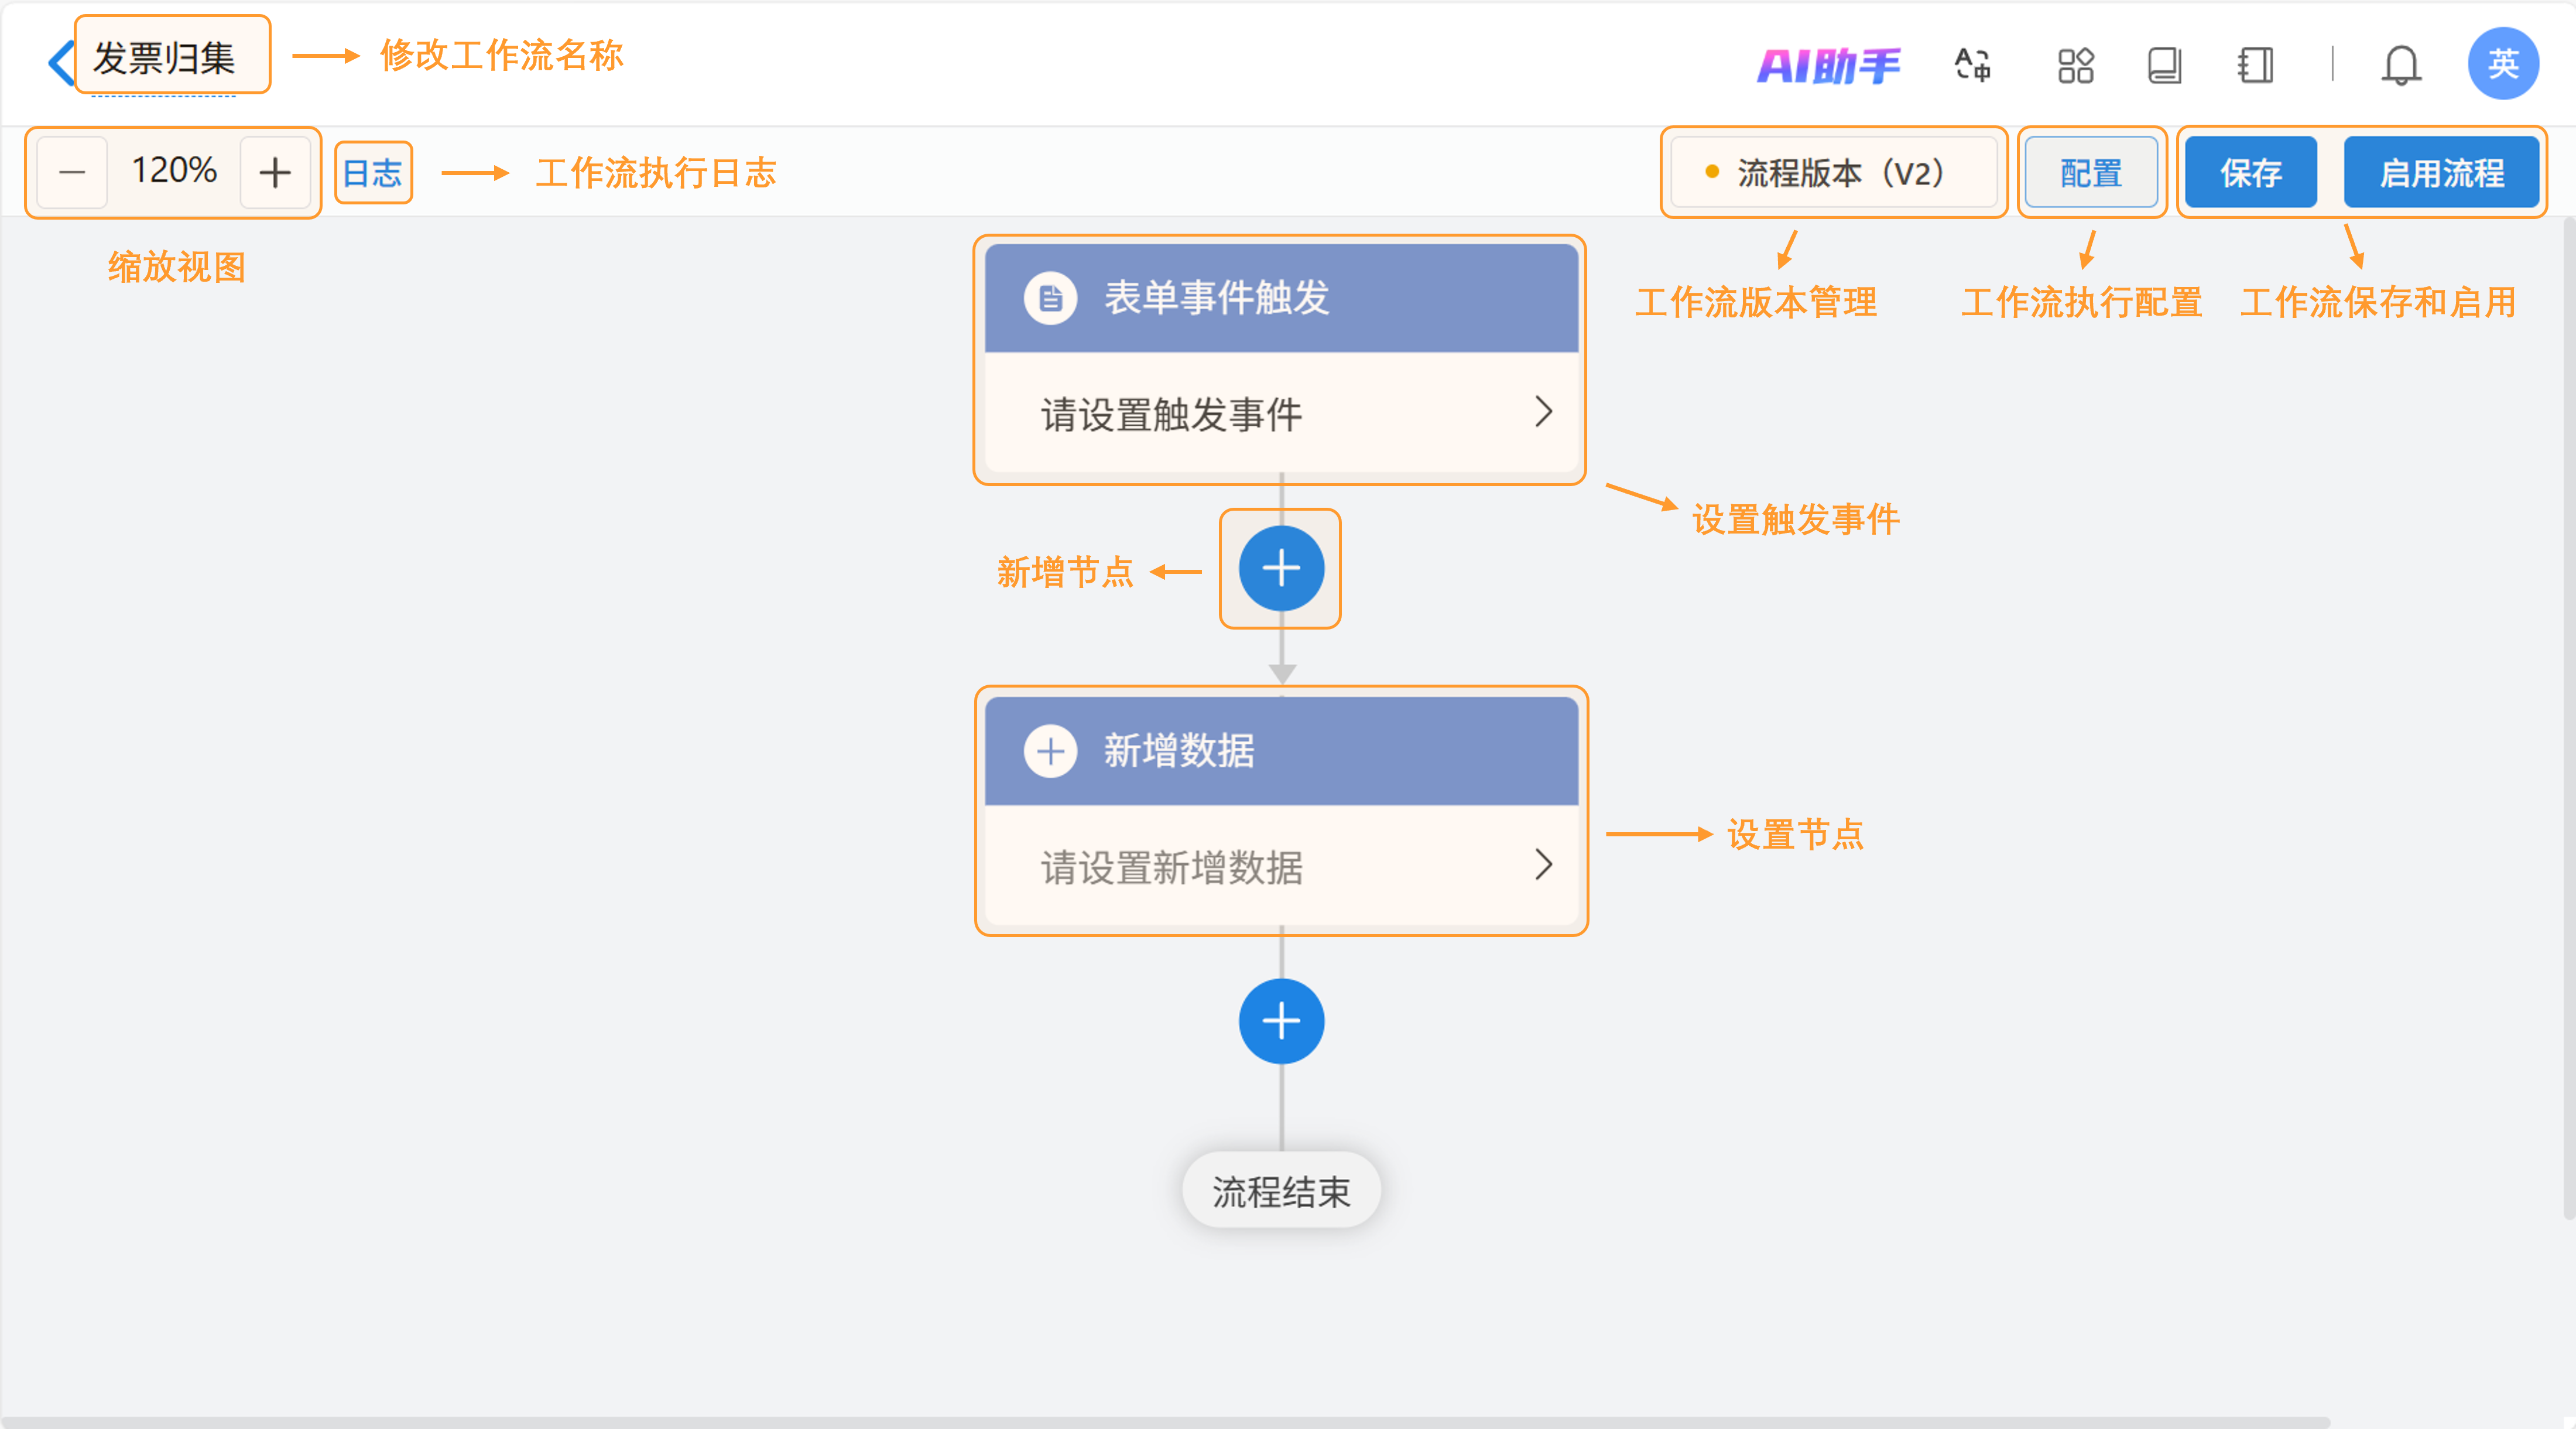The image size is (2576, 1429).
Task: Click the 保存 button
Action: tap(2250, 173)
